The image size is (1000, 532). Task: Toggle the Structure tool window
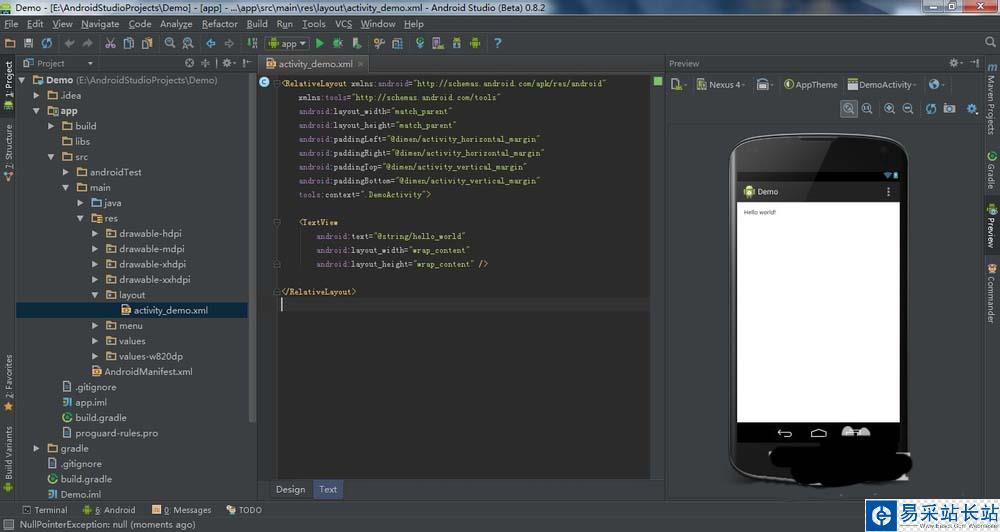8,152
